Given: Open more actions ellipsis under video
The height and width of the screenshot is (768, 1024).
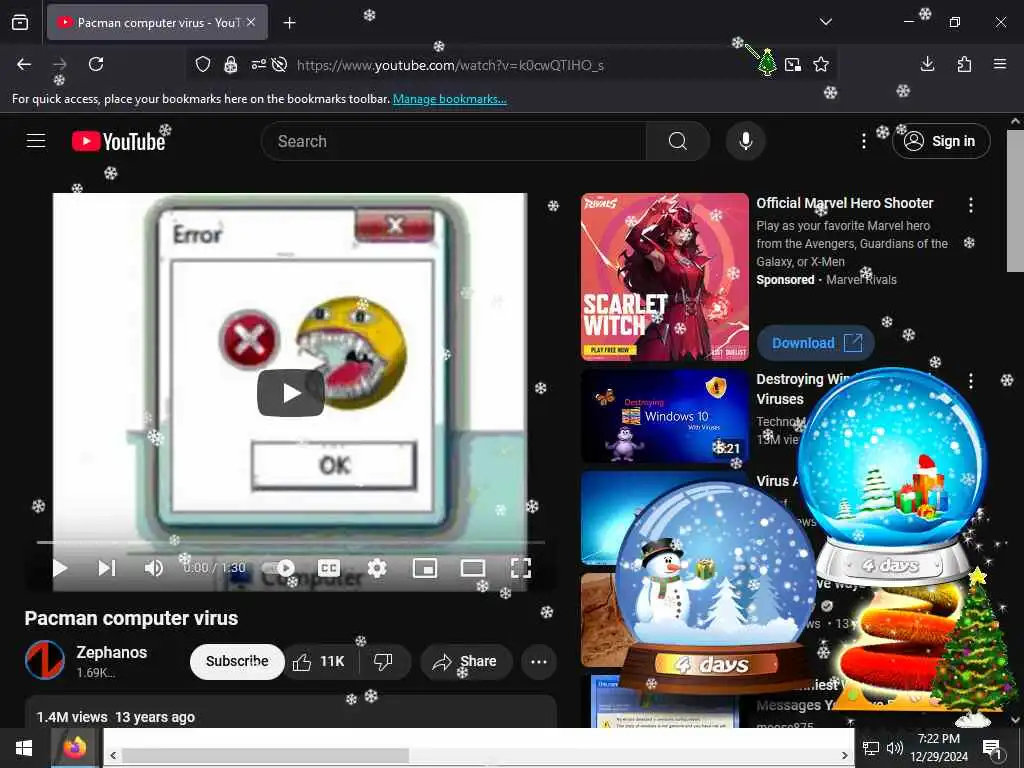Looking at the screenshot, I should coord(539,662).
